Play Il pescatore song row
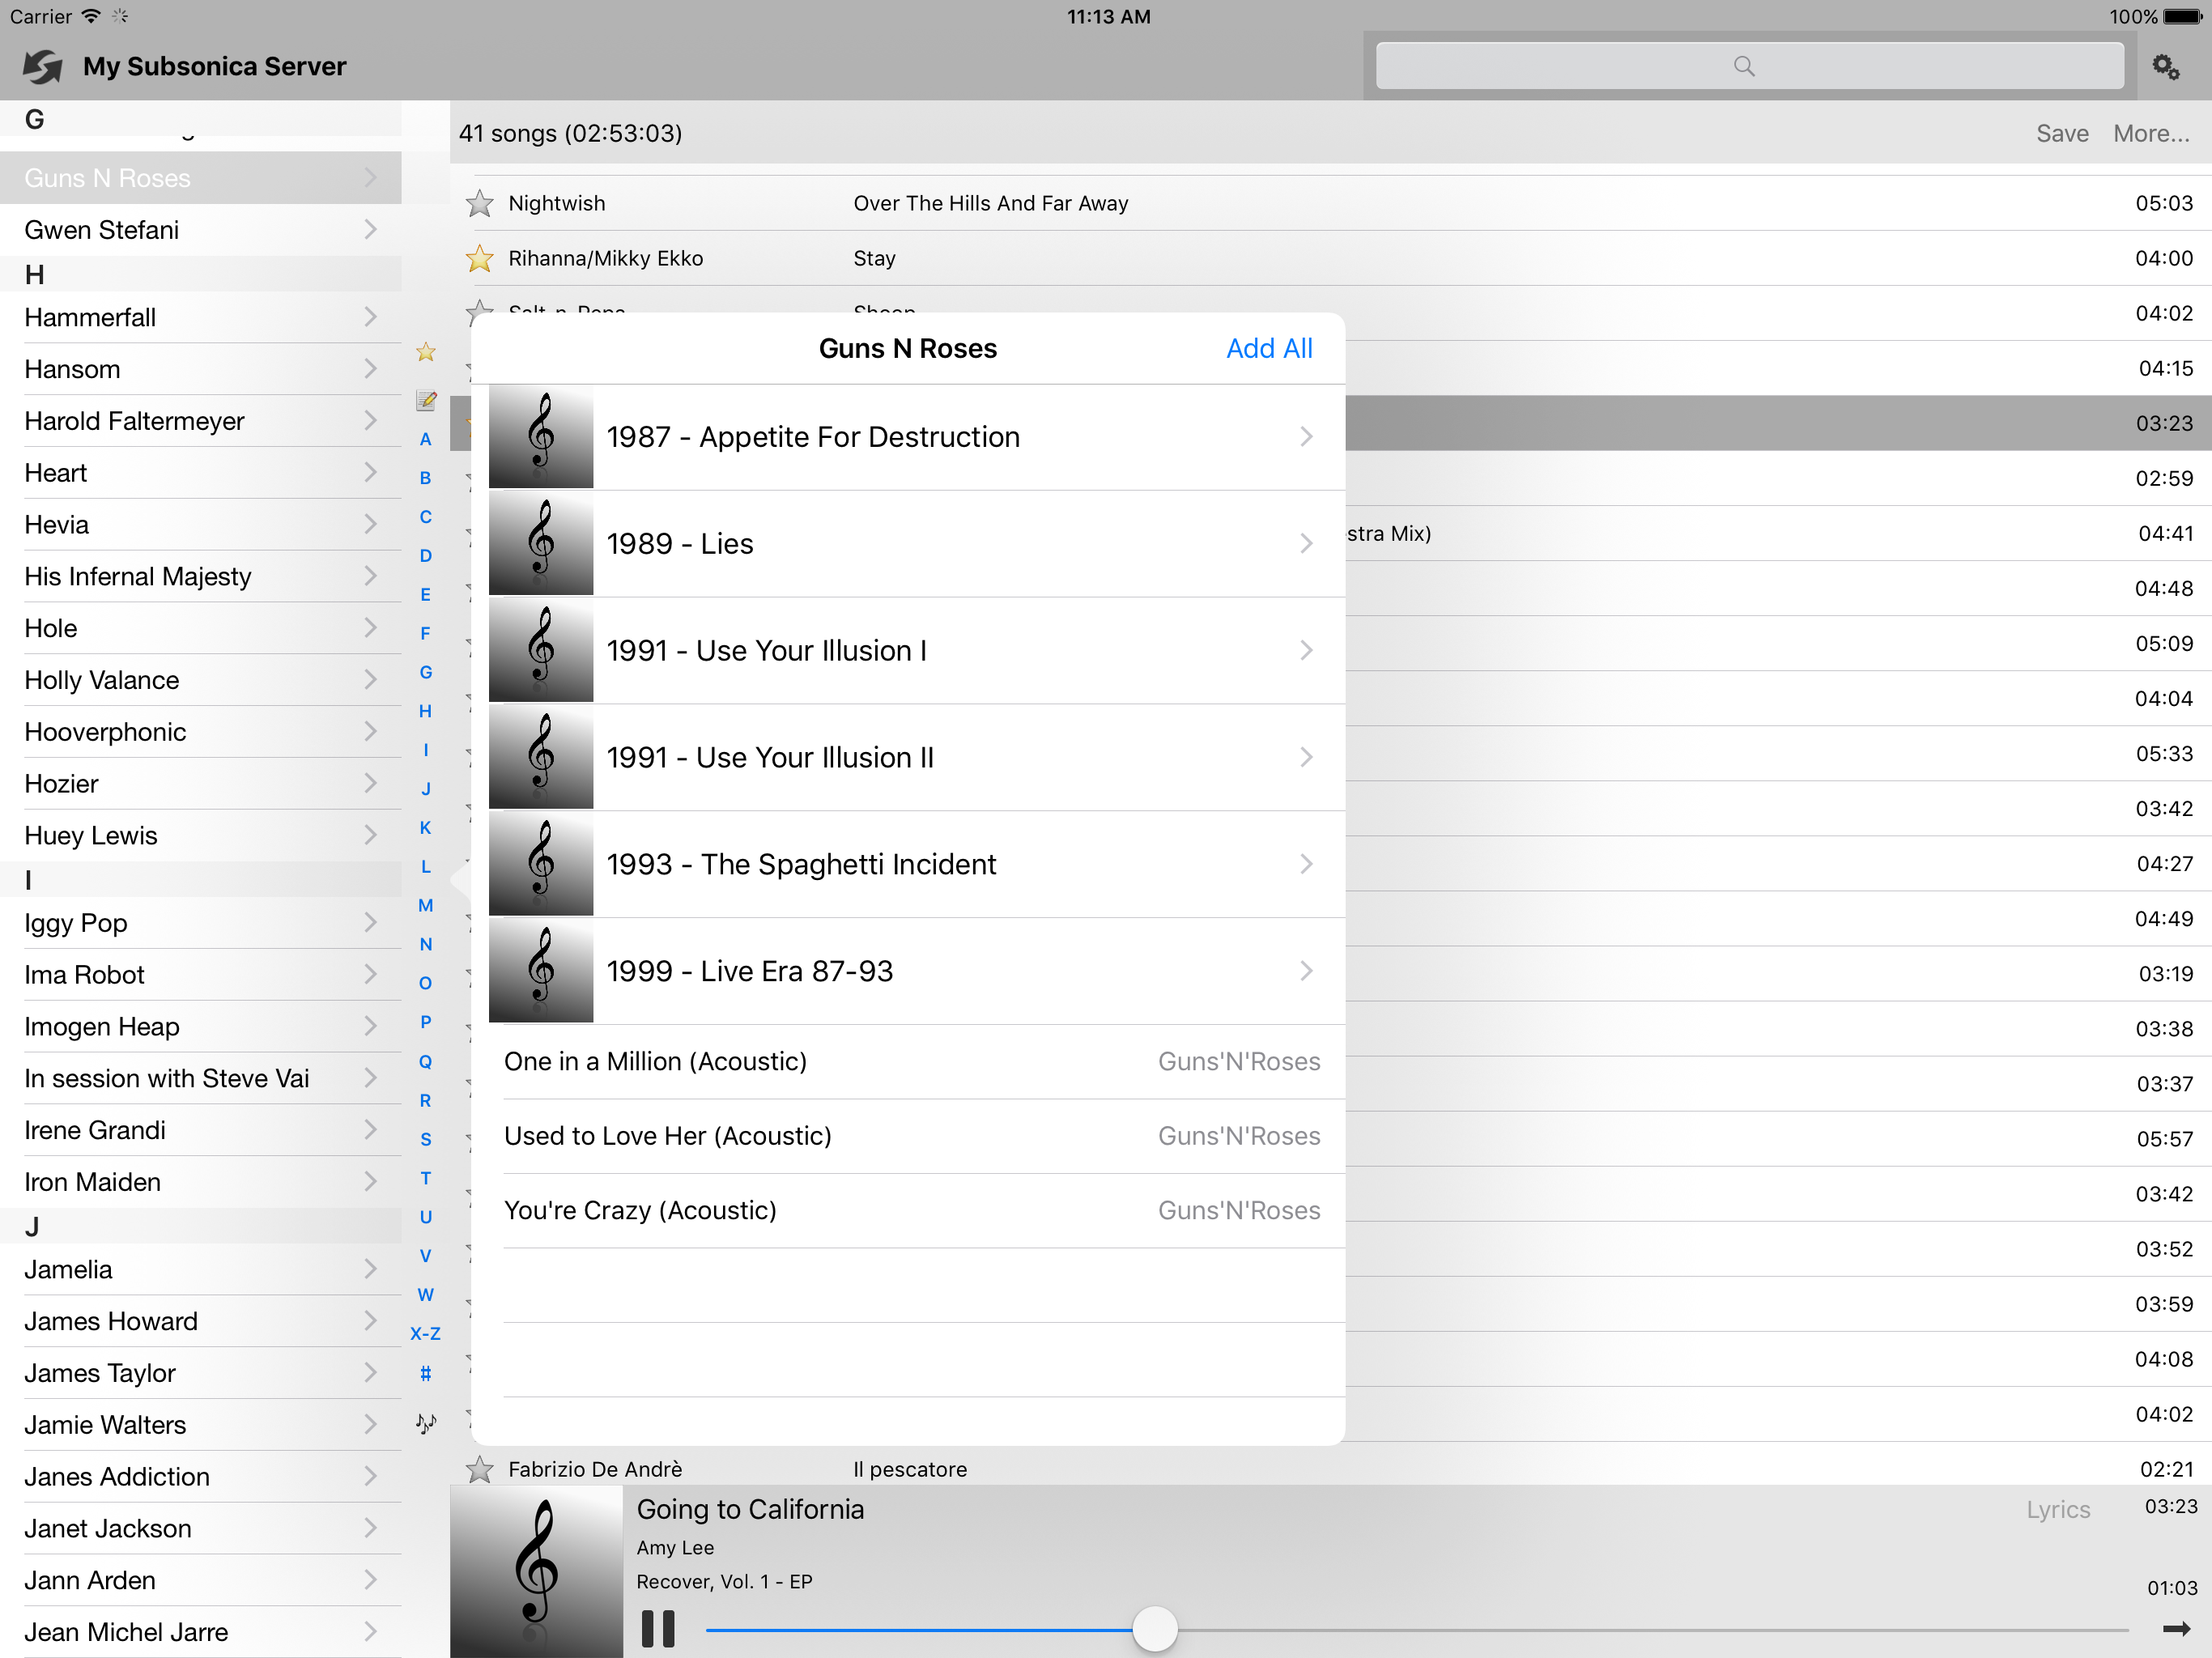 pos(1331,1469)
